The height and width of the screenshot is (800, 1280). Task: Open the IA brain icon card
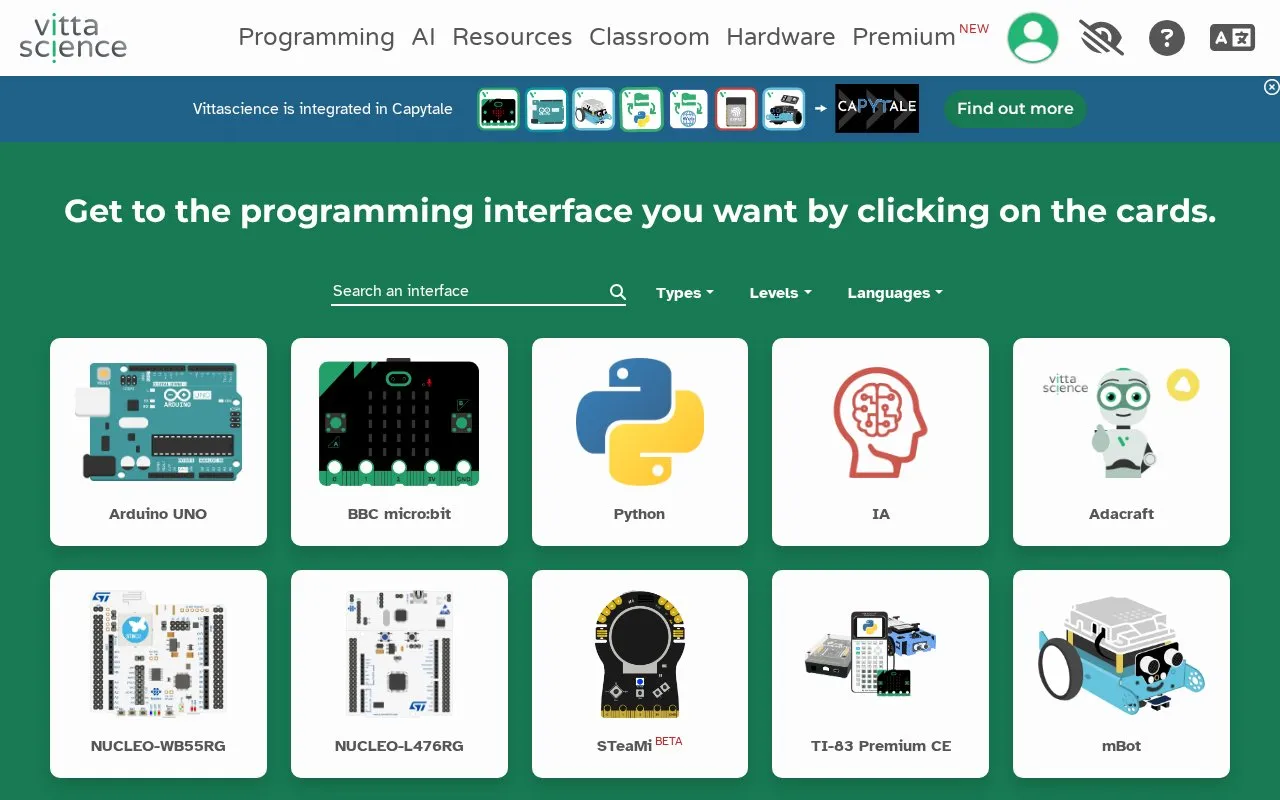[880, 421]
